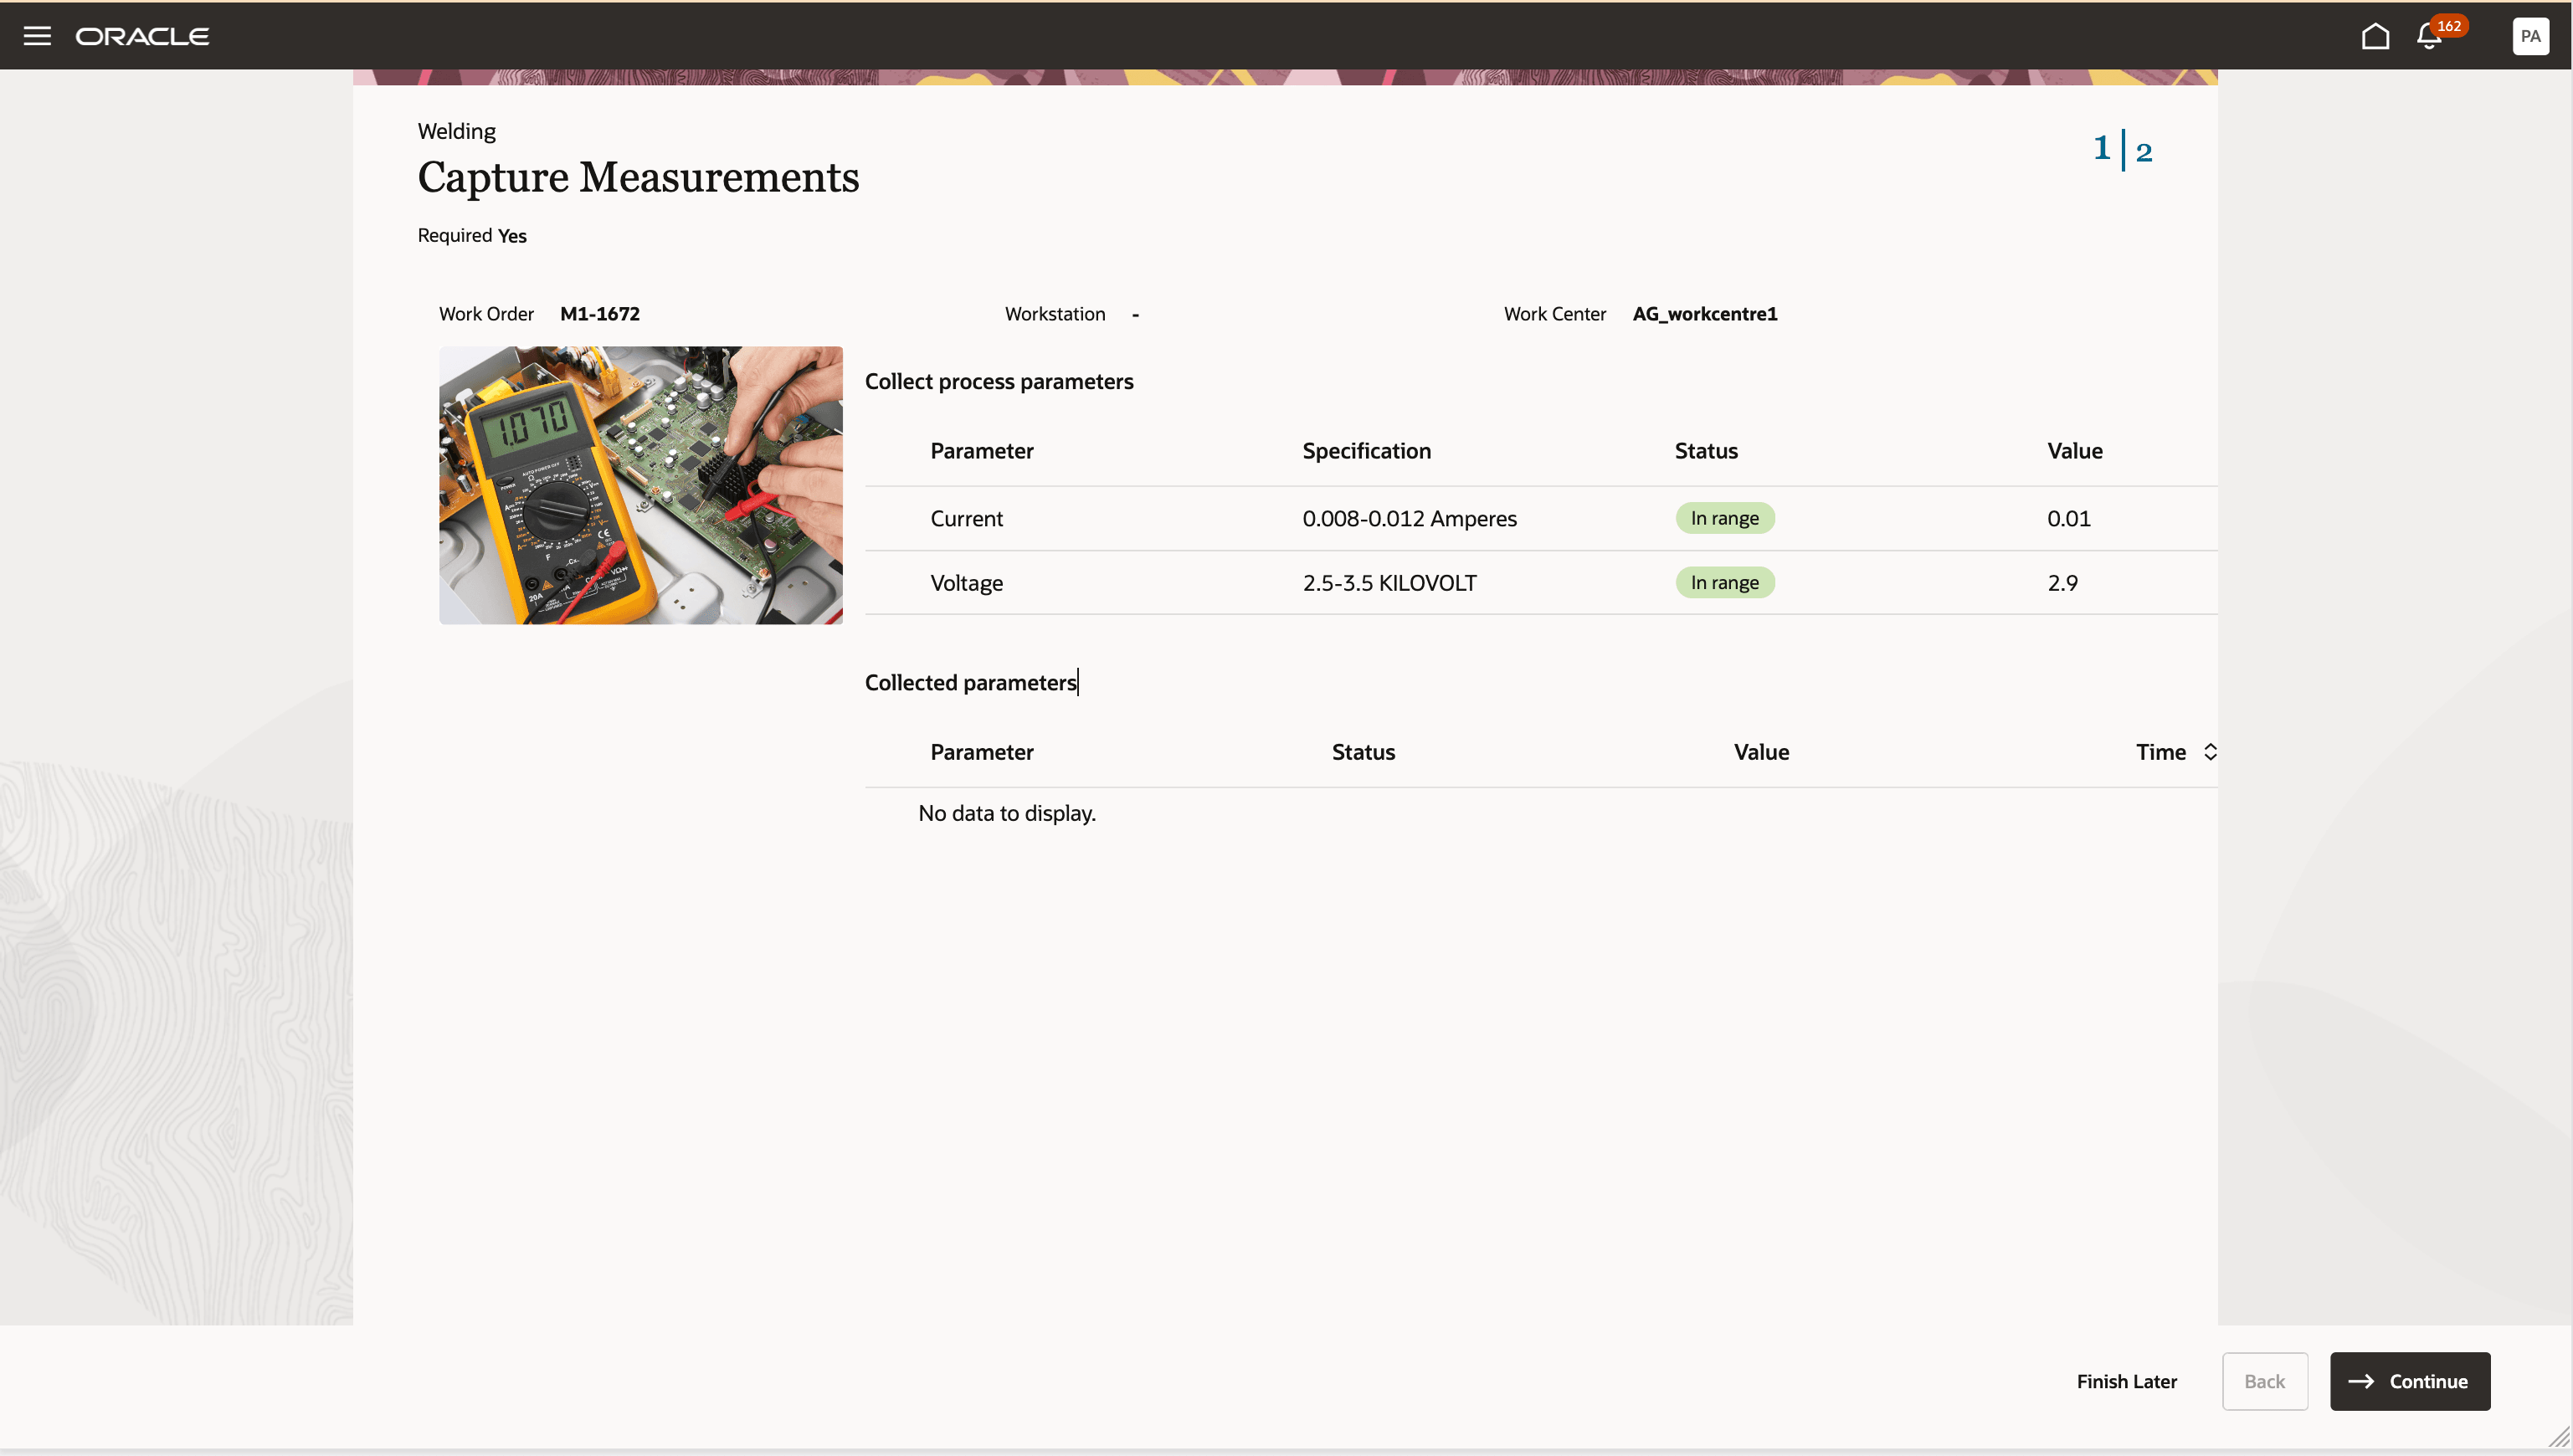Open the notifications bell
Viewport: 2573px width, 1456px height.
pyautogui.click(x=2429, y=35)
